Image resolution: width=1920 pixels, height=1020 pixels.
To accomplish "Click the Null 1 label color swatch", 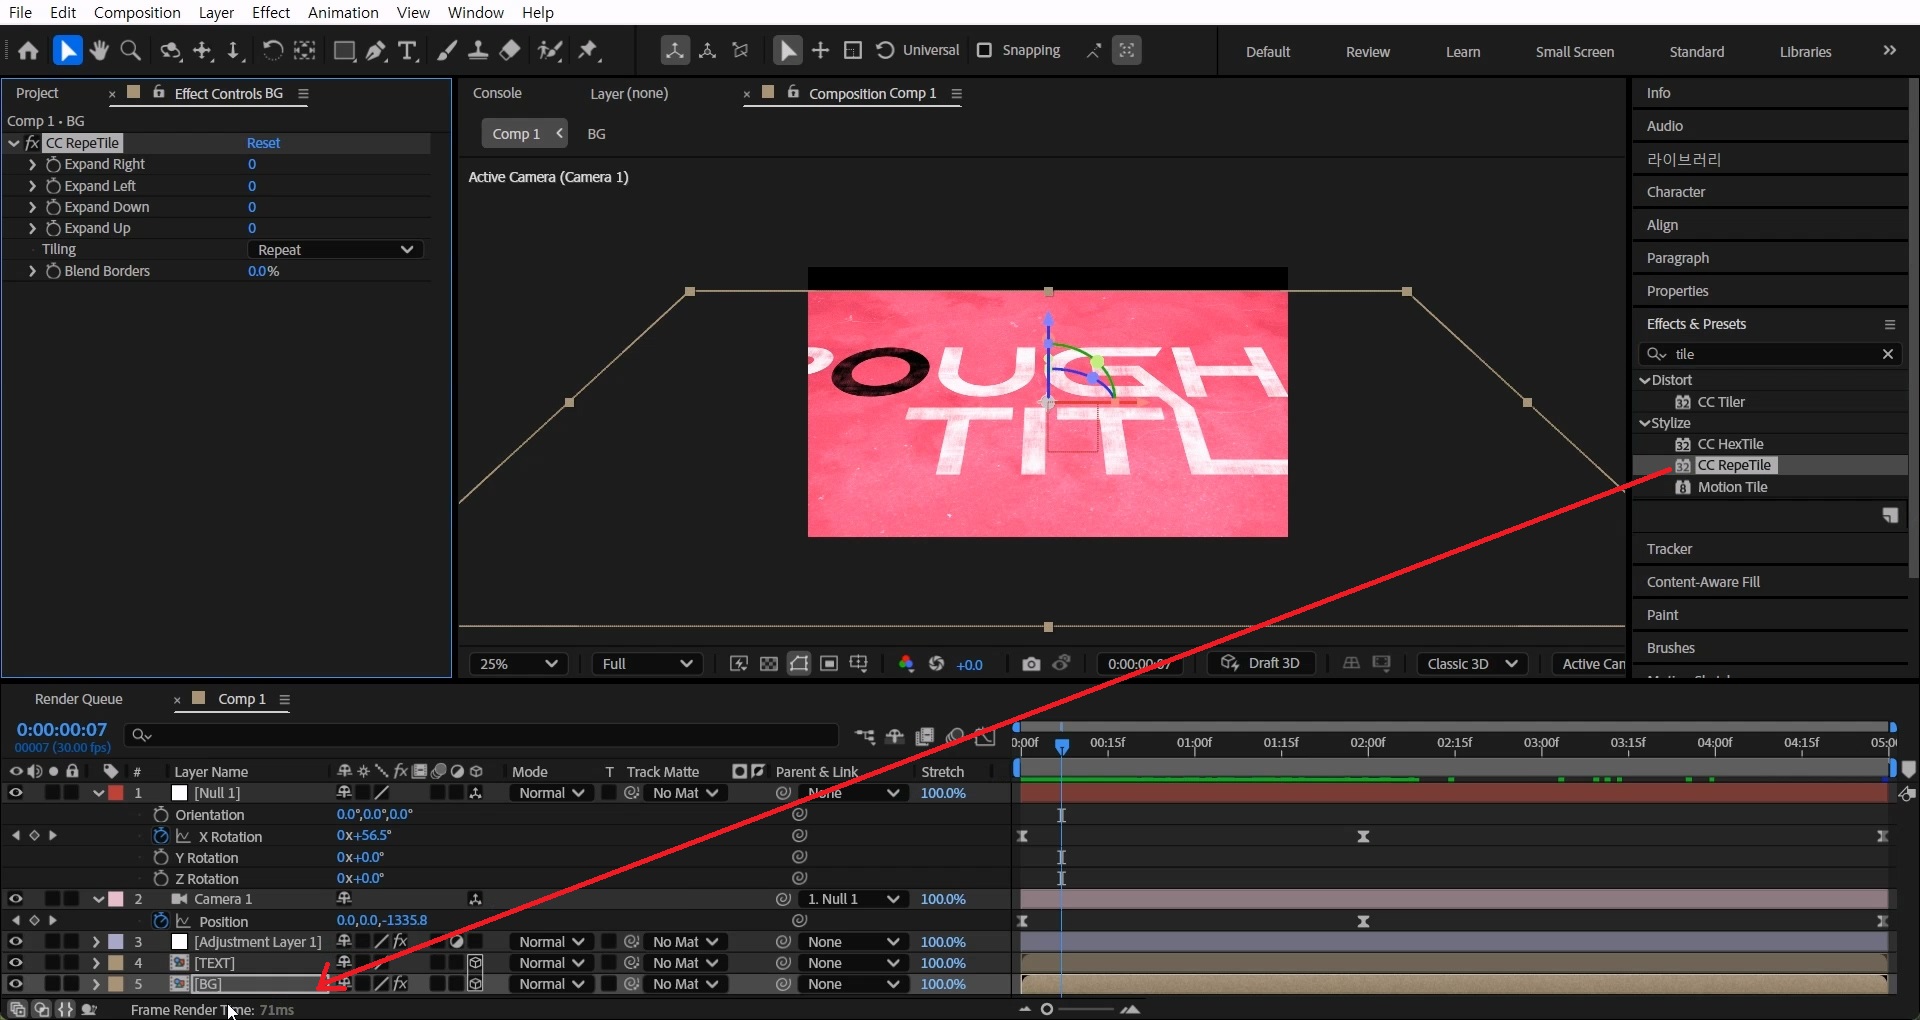I will click(116, 793).
